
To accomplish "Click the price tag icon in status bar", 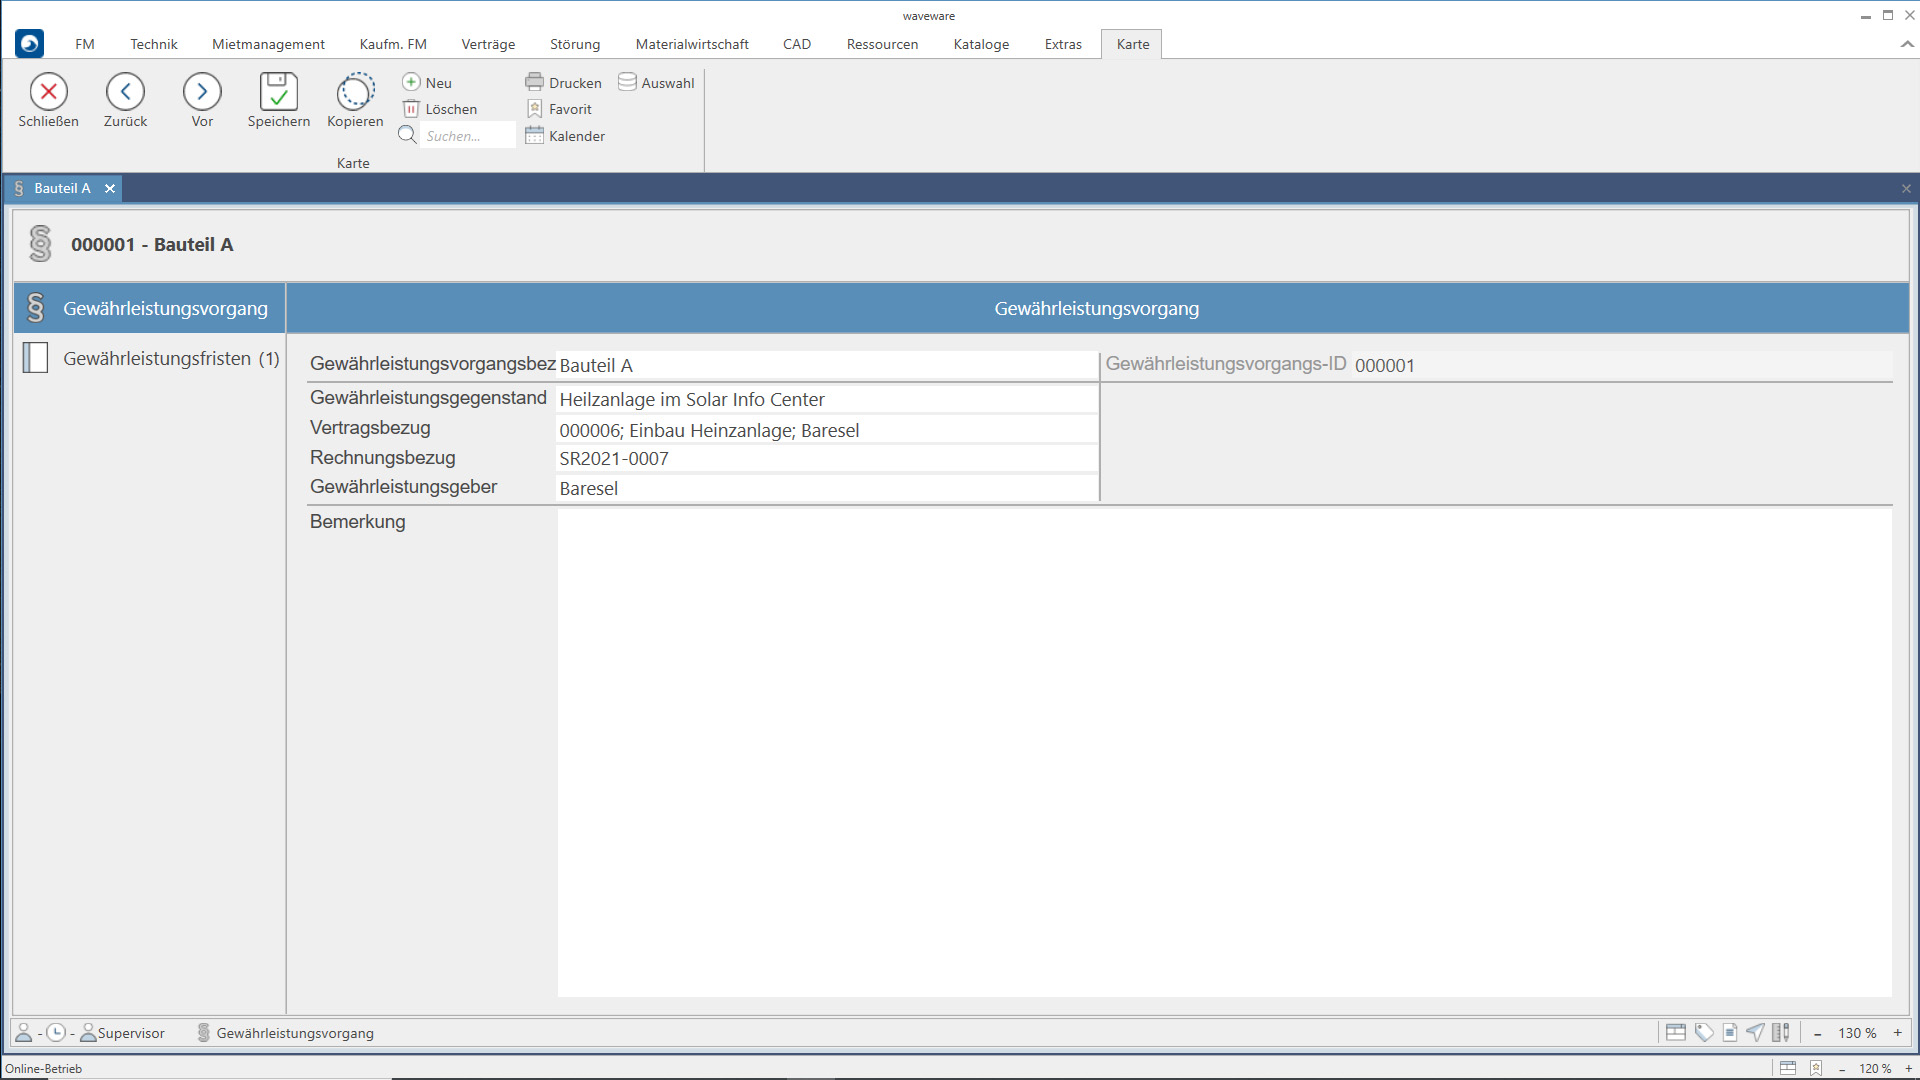I will pos(1704,1033).
